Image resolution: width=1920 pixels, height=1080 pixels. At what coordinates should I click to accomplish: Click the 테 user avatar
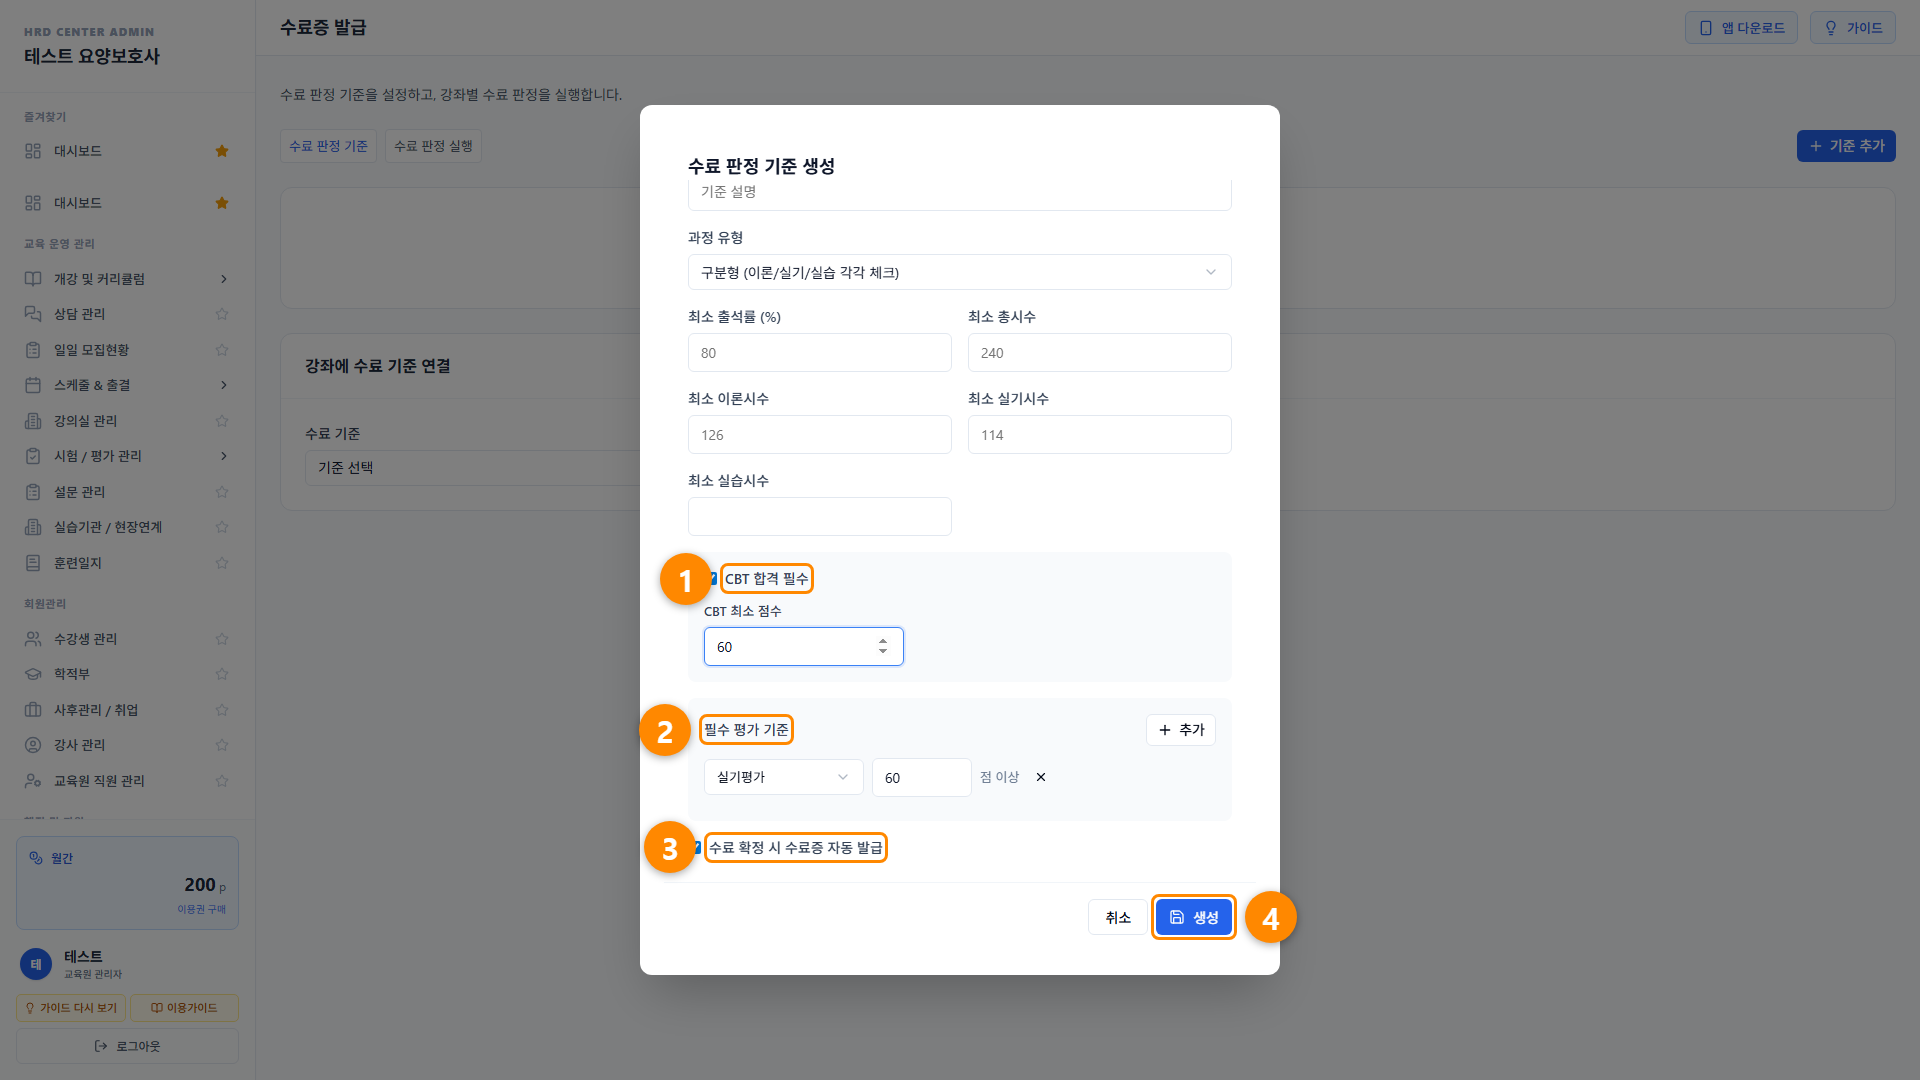tap(36, 964)
